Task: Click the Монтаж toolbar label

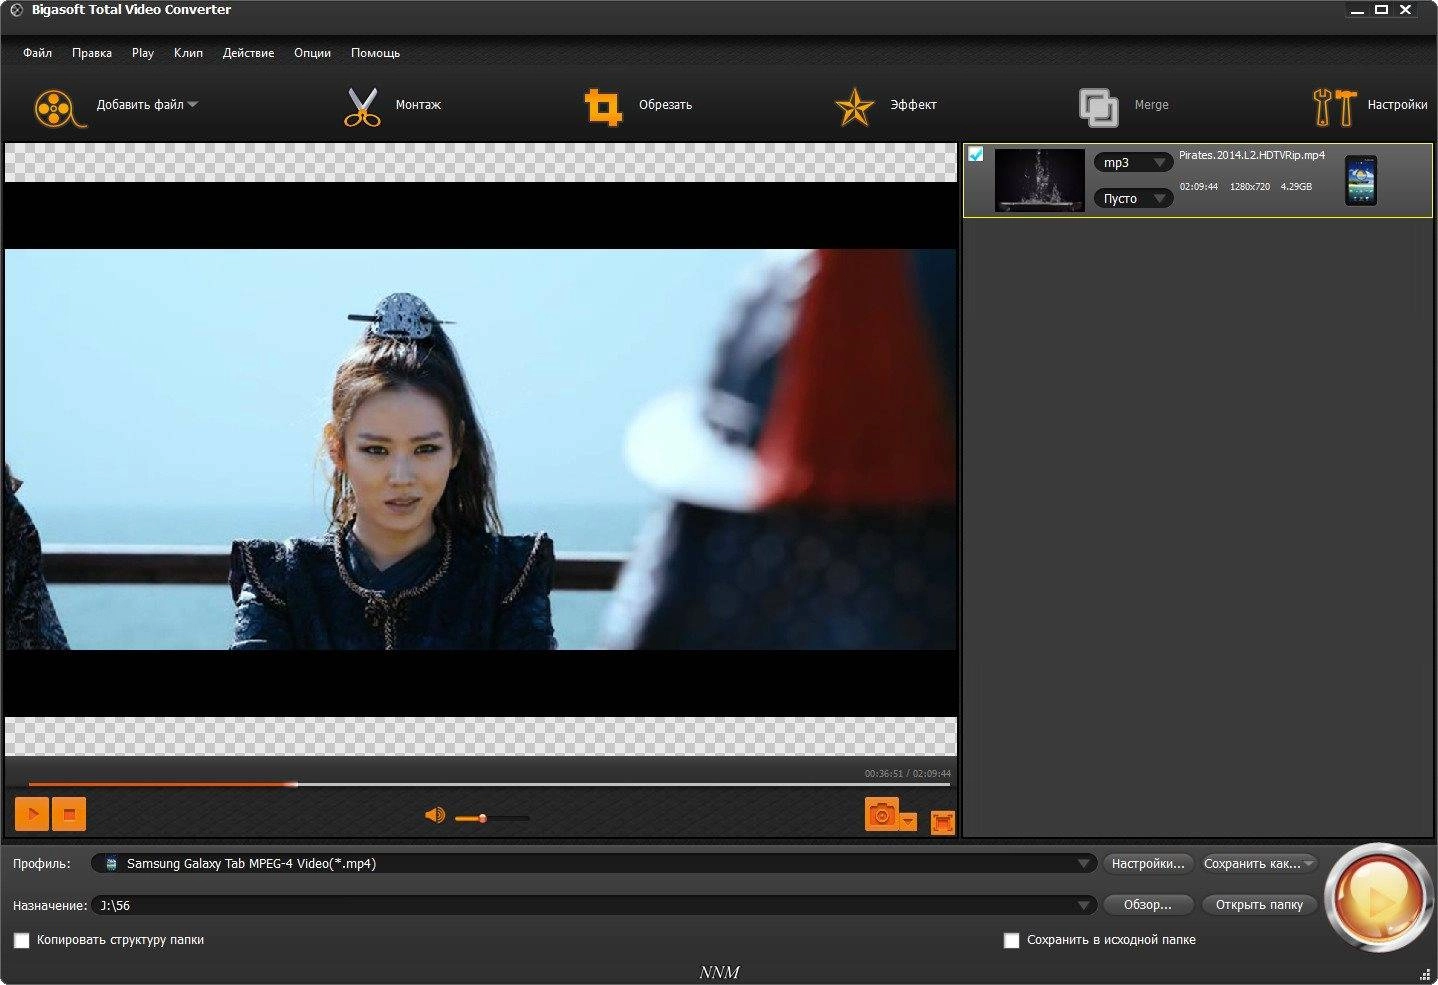Action: pos(418,105)
